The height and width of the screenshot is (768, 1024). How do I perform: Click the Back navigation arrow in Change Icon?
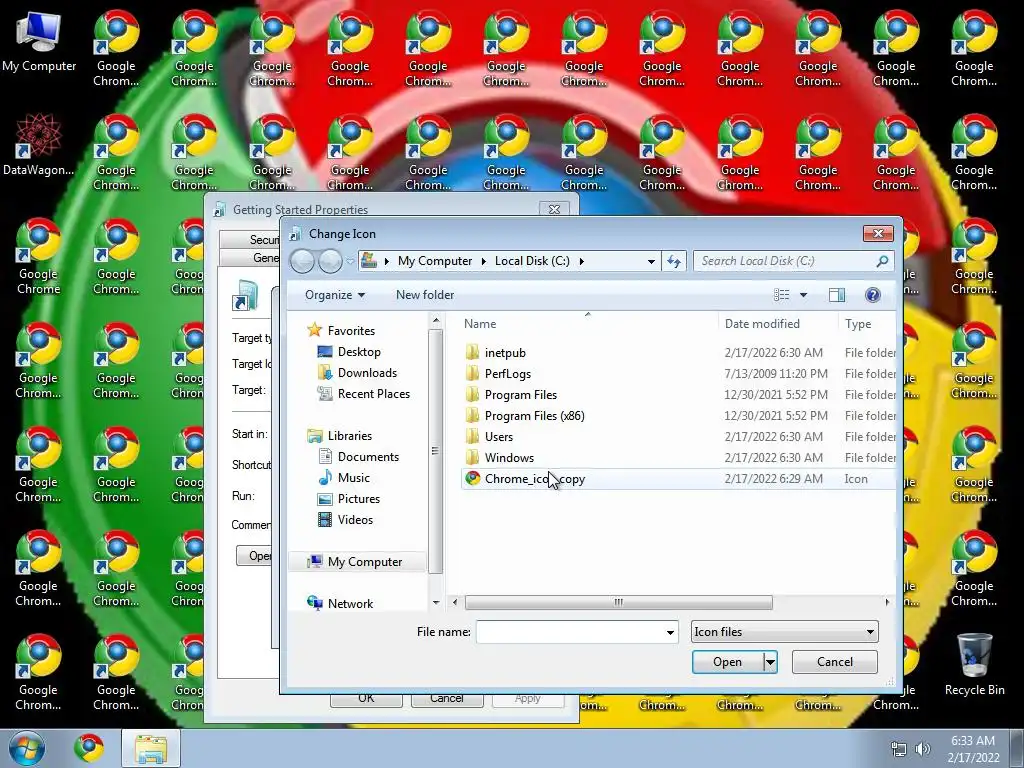tap(302, 261)
